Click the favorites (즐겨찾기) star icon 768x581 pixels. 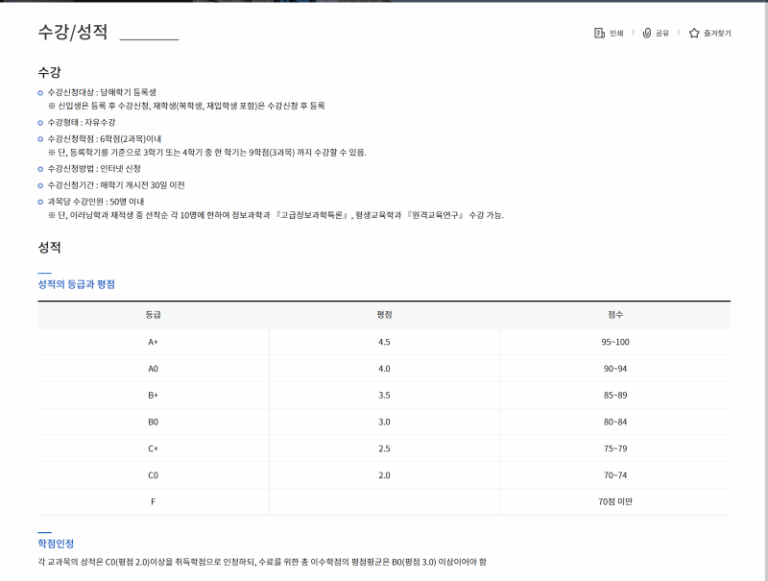tap(694, 33)
